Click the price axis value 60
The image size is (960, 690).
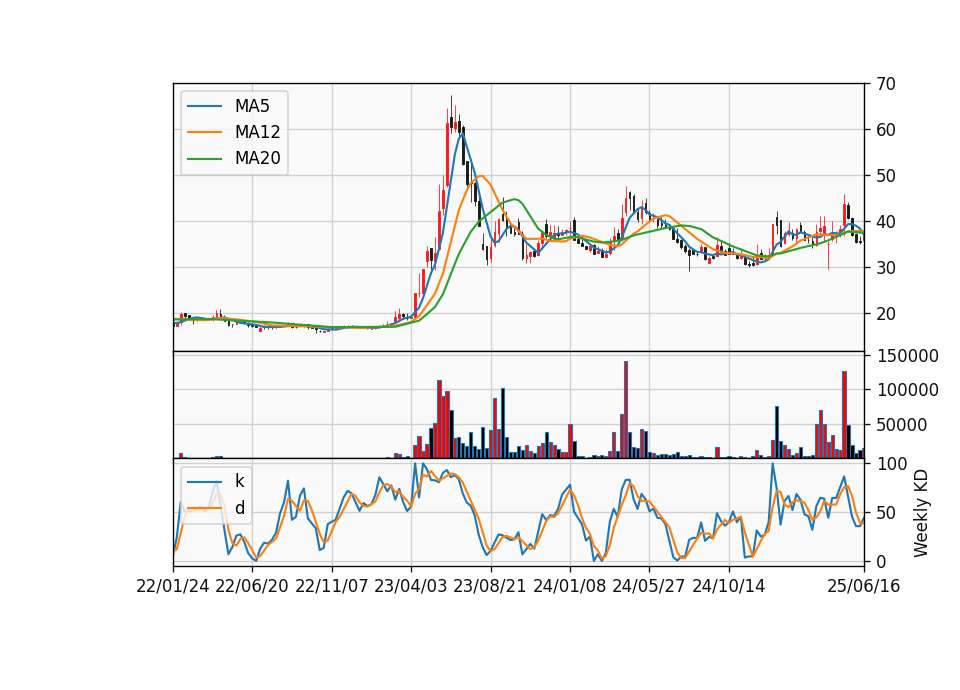coord(885,130)
